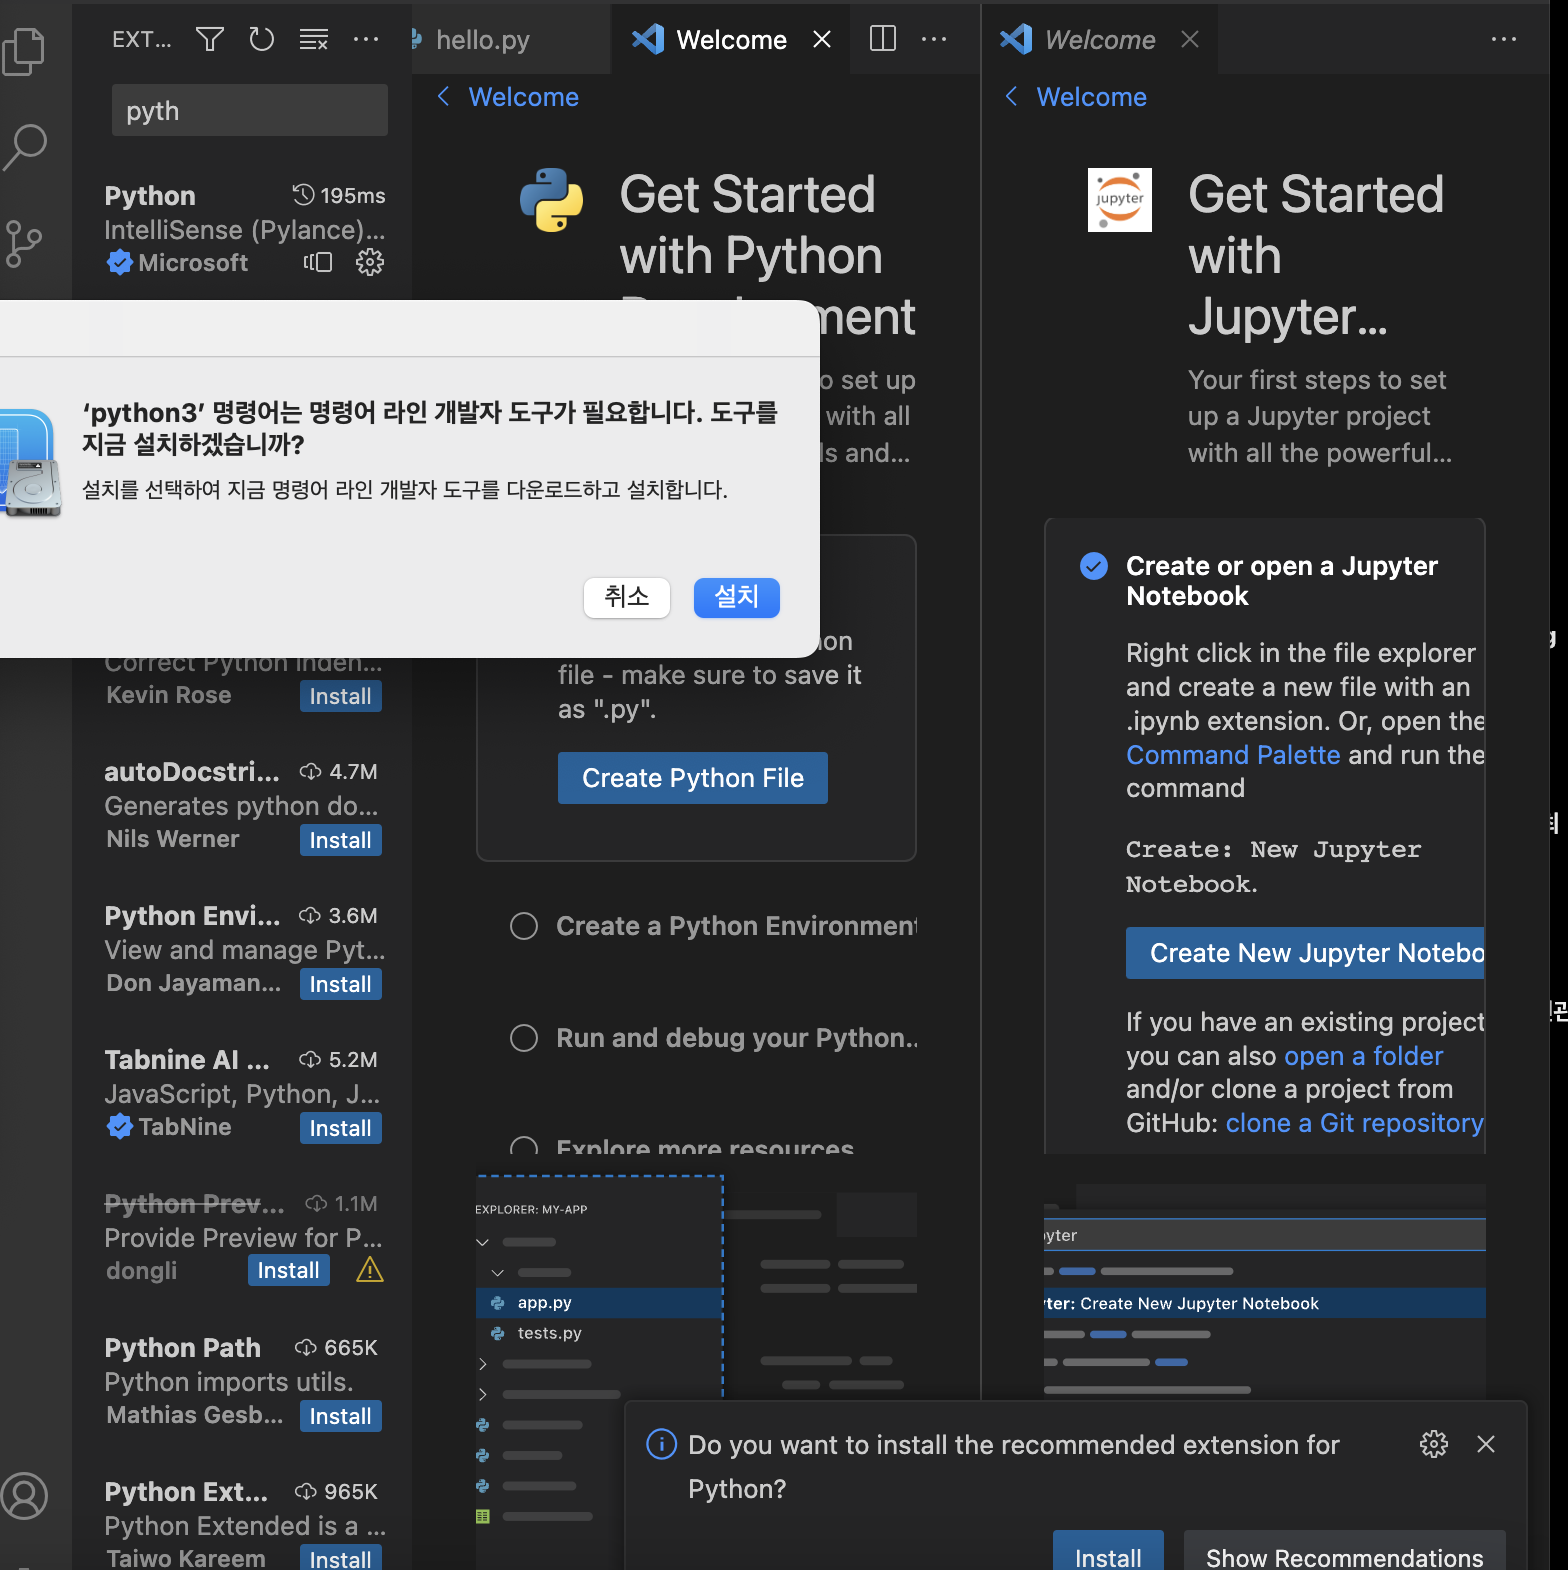Image resolution: width=1568 pixels, height=1570 pixels.
Task: Open more actions for left editor group
Action: pyautogui.click(x=934, y=39)
